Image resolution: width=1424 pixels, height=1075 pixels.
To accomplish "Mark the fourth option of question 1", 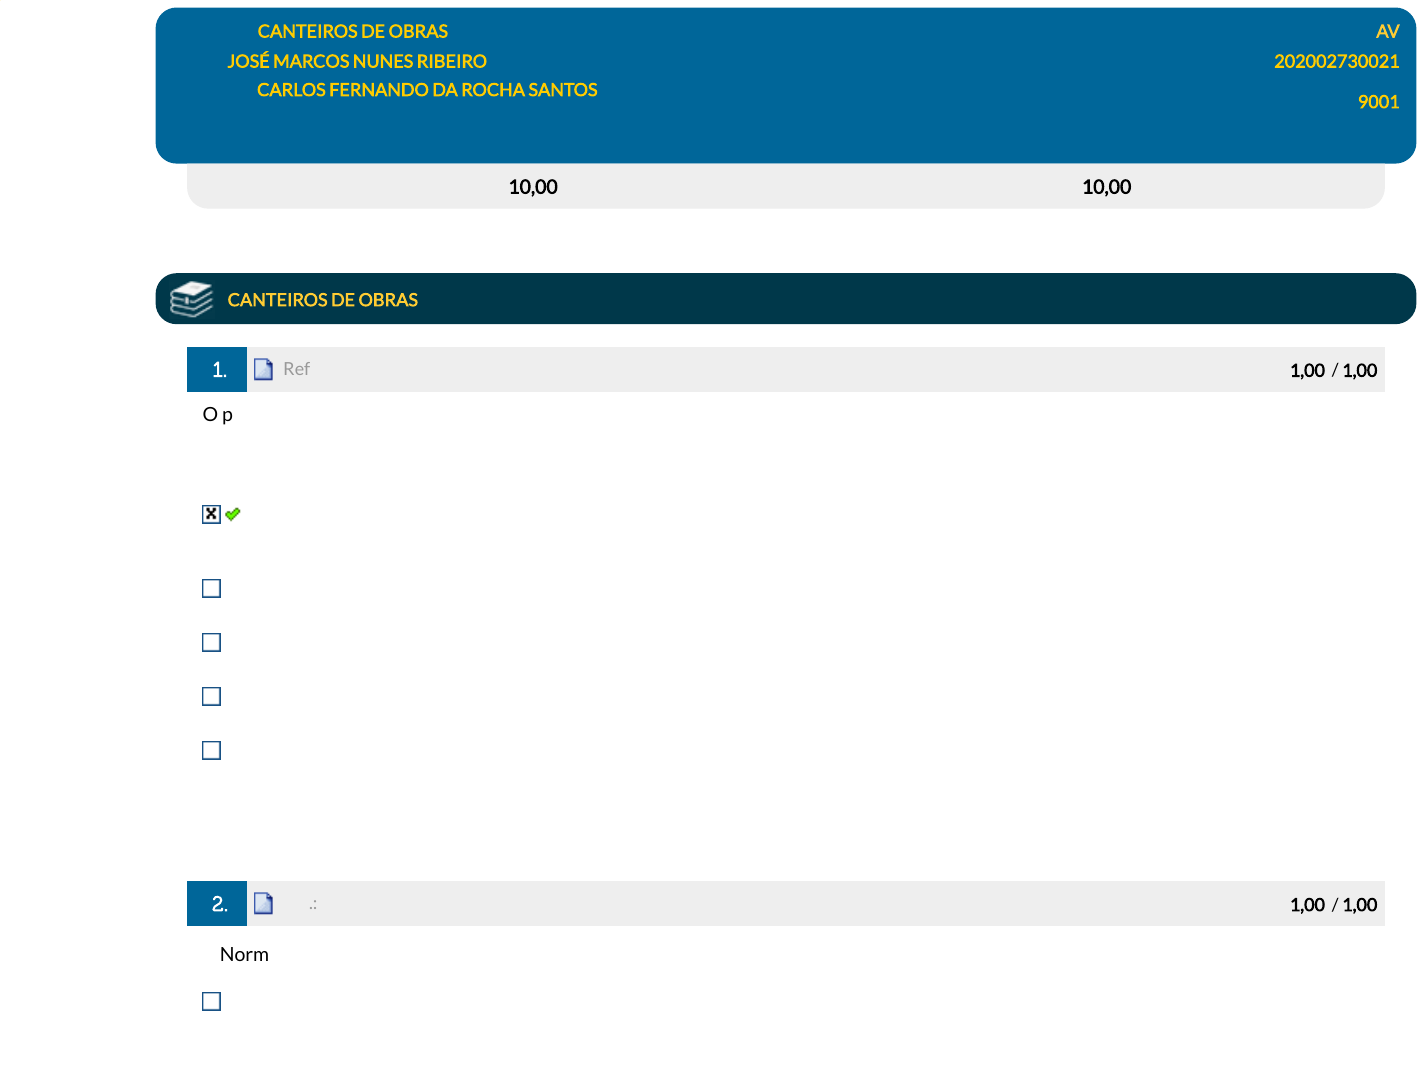I will 211,696.
